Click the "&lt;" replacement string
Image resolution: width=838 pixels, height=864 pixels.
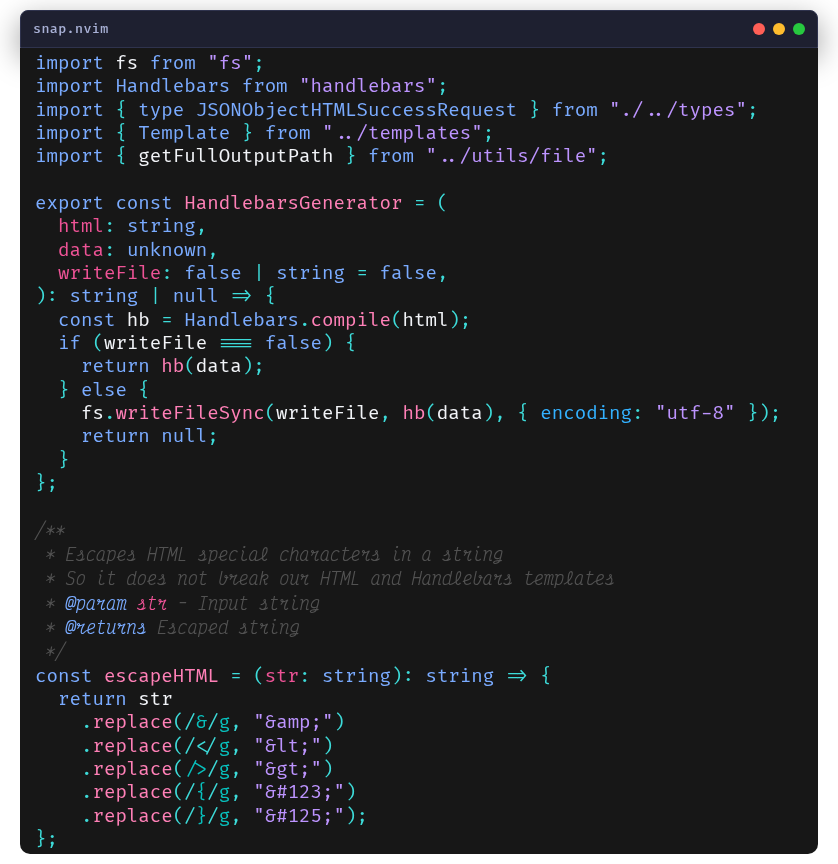293,746
